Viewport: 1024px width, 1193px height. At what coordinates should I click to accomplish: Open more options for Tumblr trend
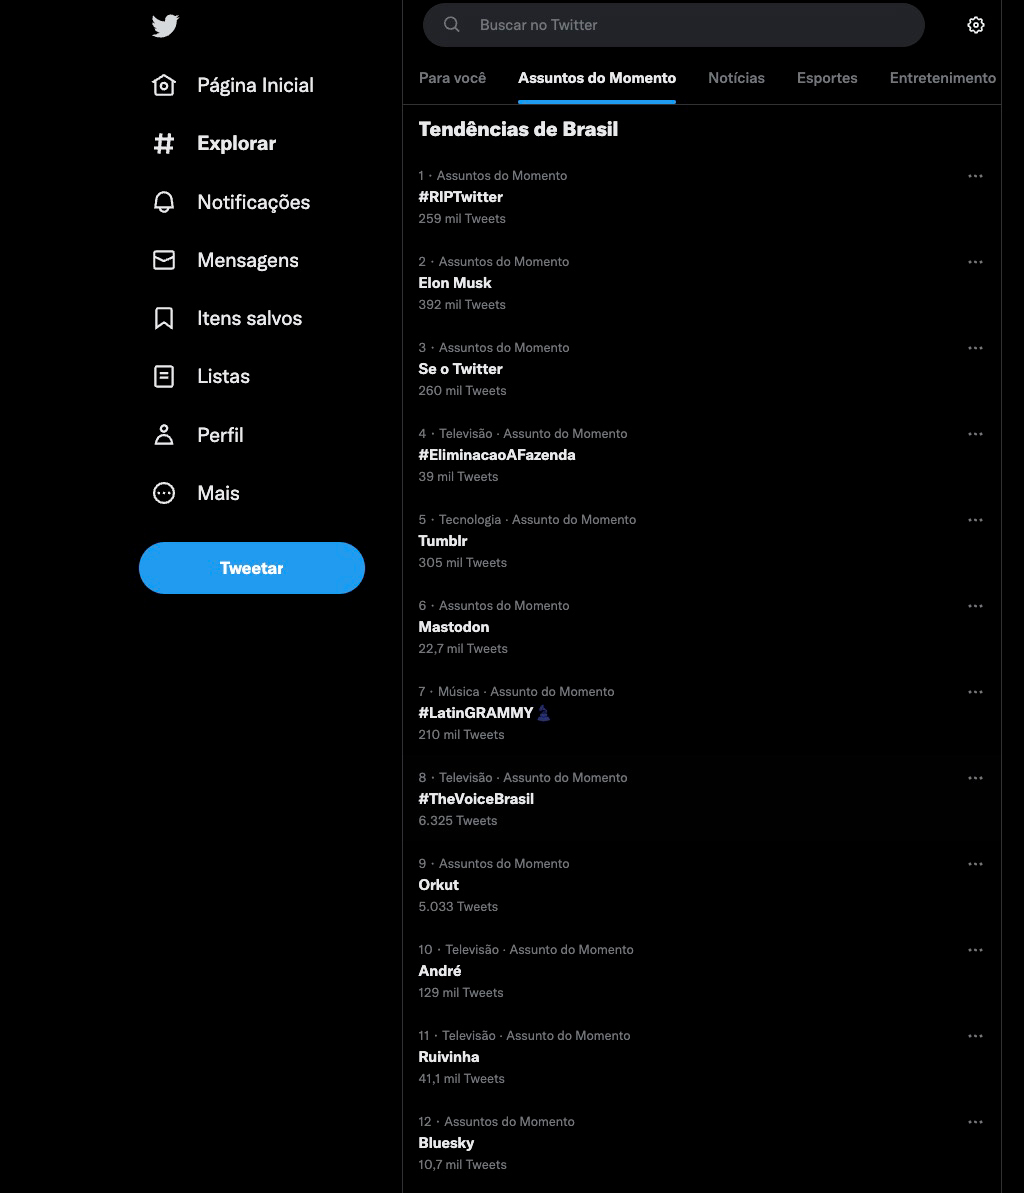(x=975, y=520)
